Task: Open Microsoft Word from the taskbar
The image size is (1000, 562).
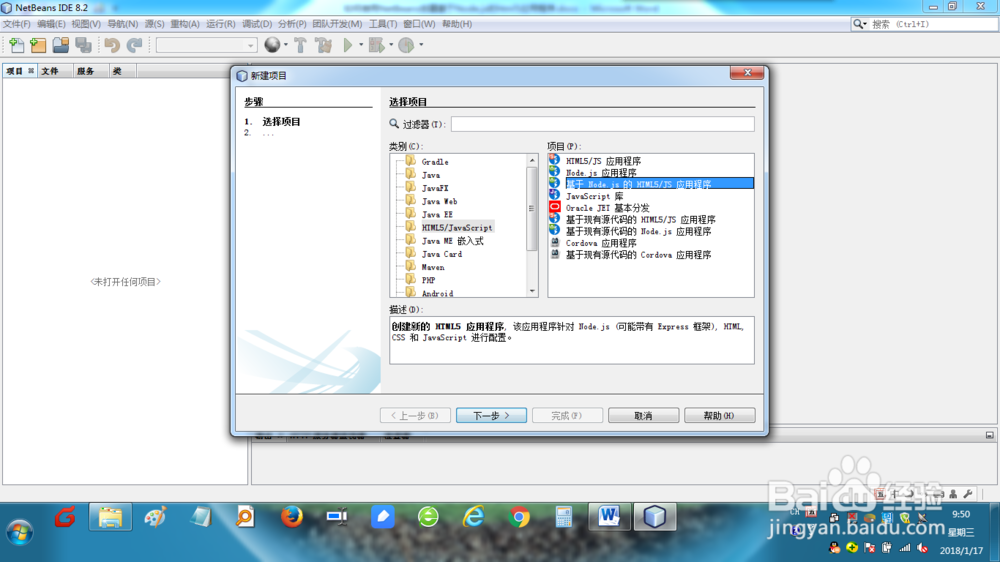Action: (x=608, y=517)
